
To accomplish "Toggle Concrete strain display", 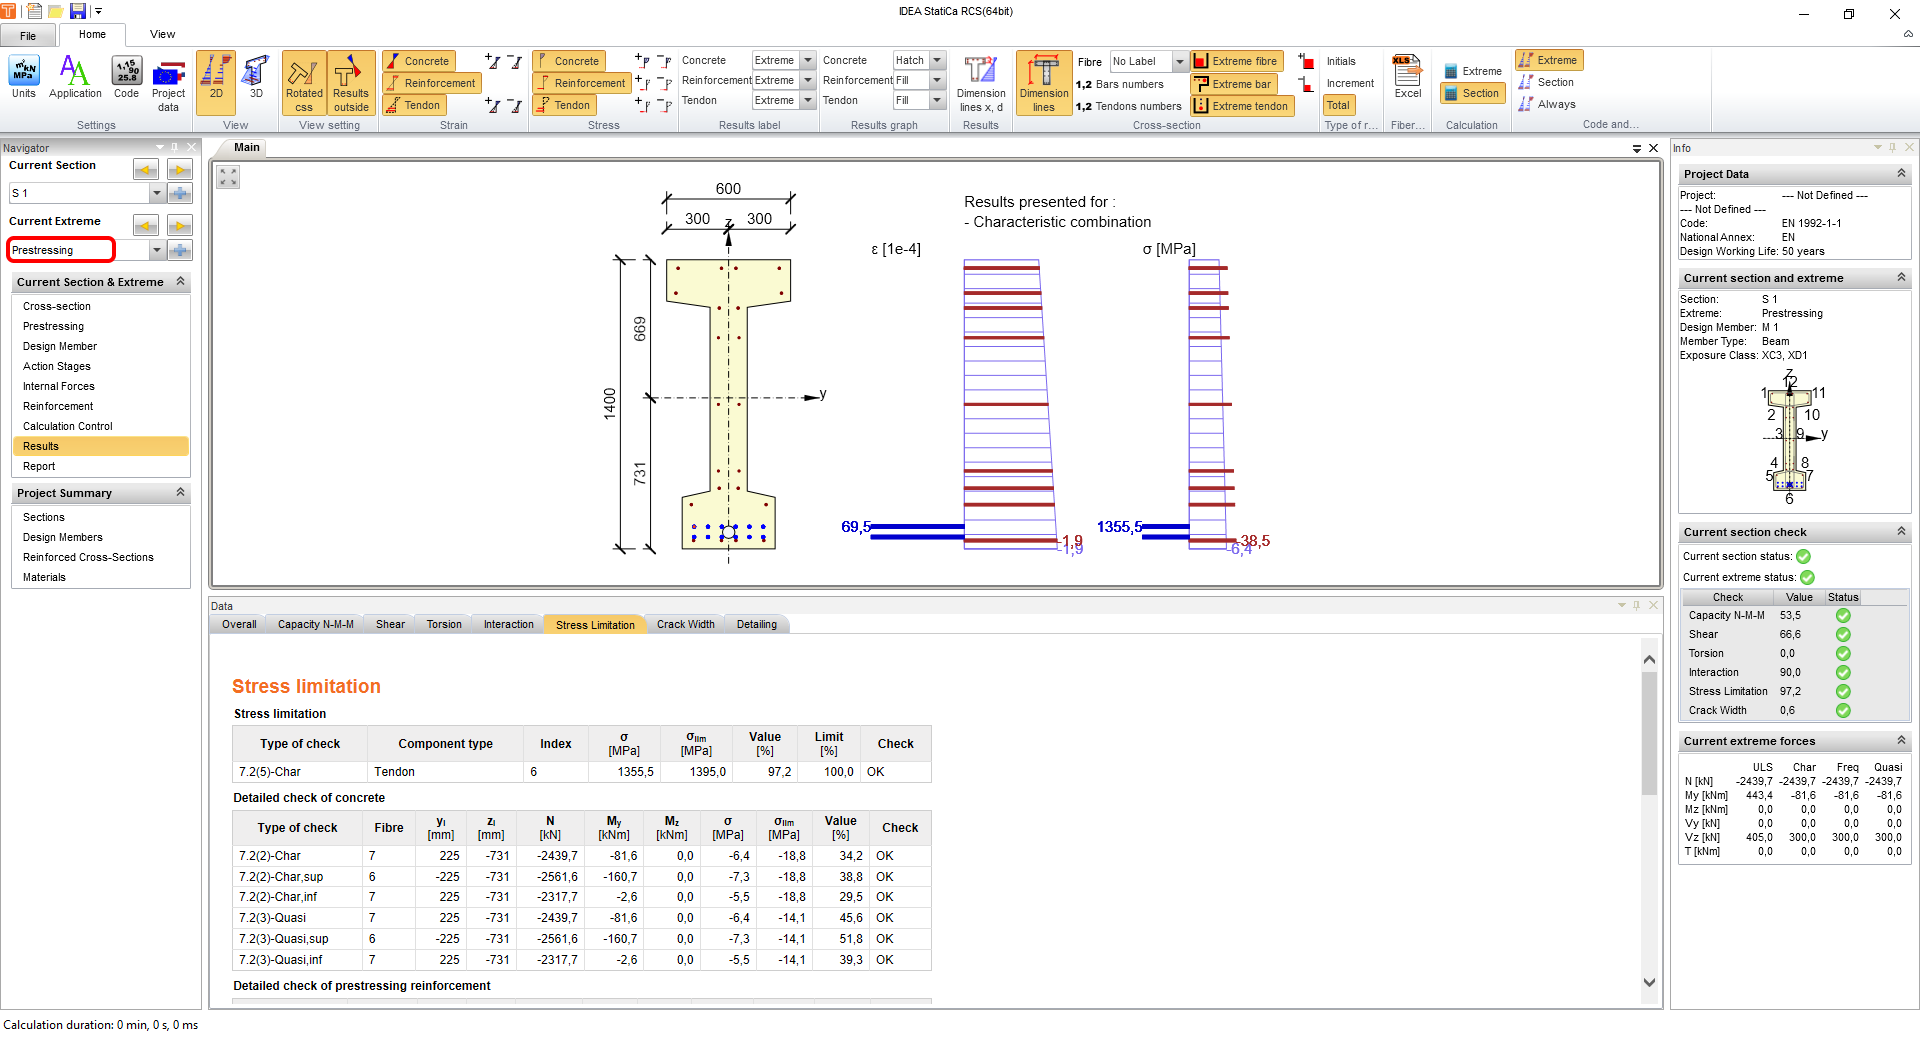I will pos(419,61).
